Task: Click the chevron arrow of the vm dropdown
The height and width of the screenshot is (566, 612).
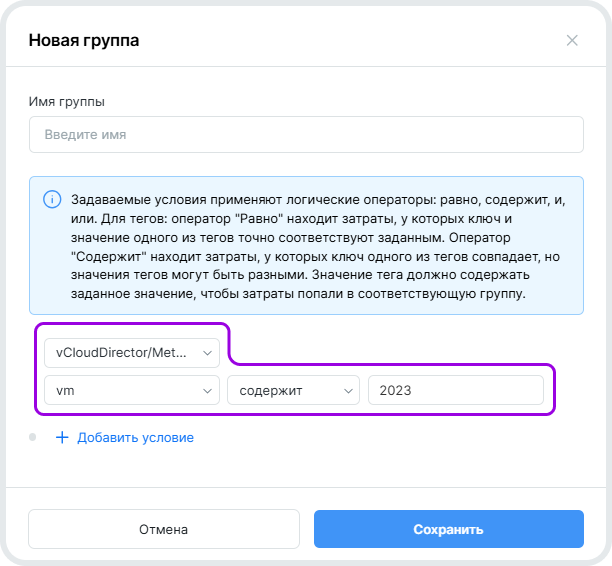Action: [208, 391]
